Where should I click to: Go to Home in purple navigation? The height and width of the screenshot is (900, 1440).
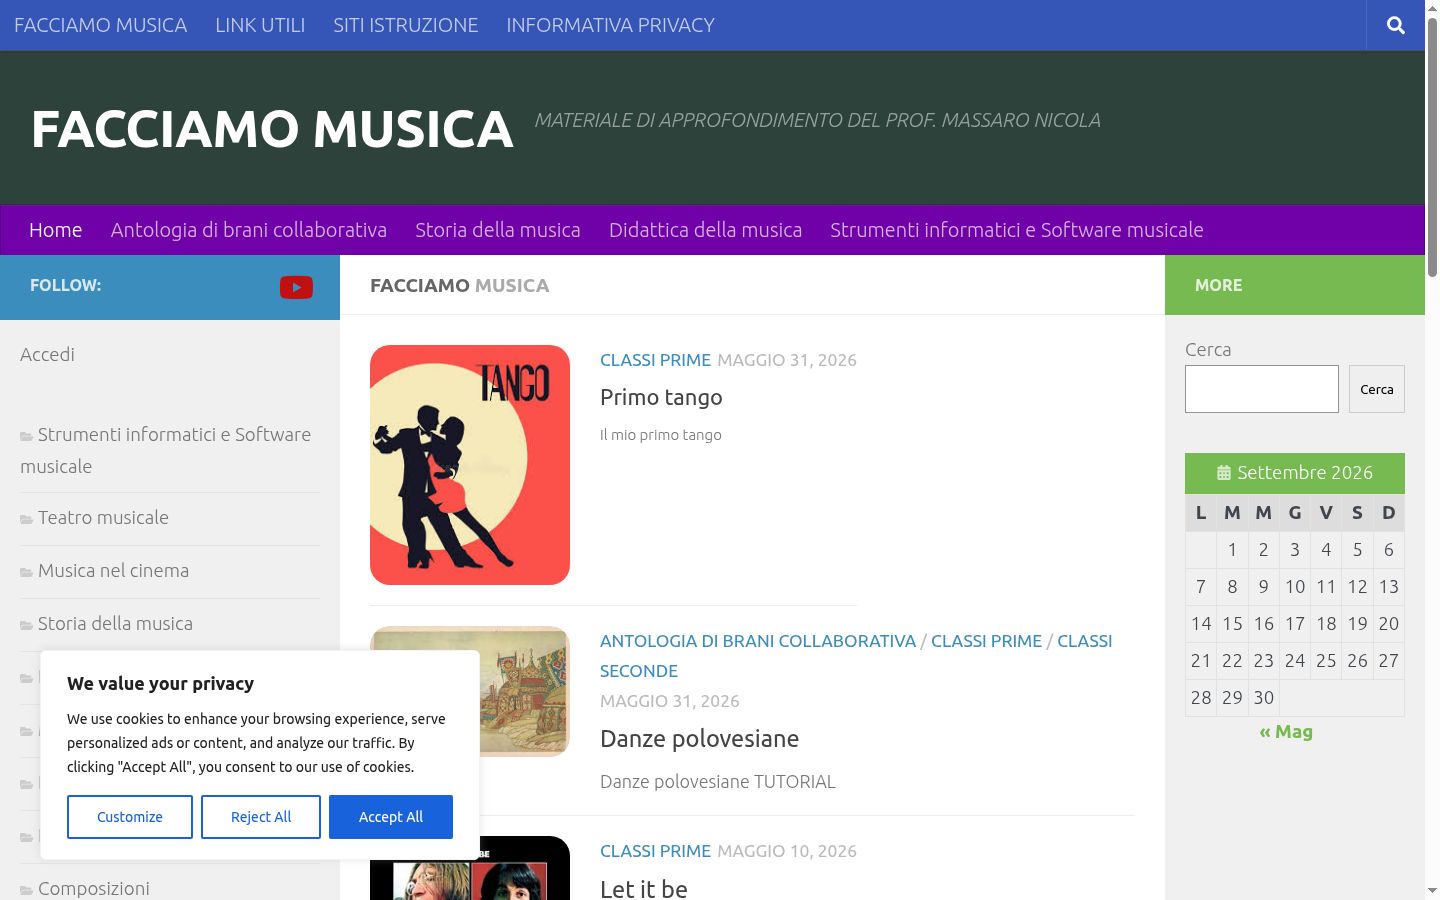pyautogui.click(x=55, y=230)
